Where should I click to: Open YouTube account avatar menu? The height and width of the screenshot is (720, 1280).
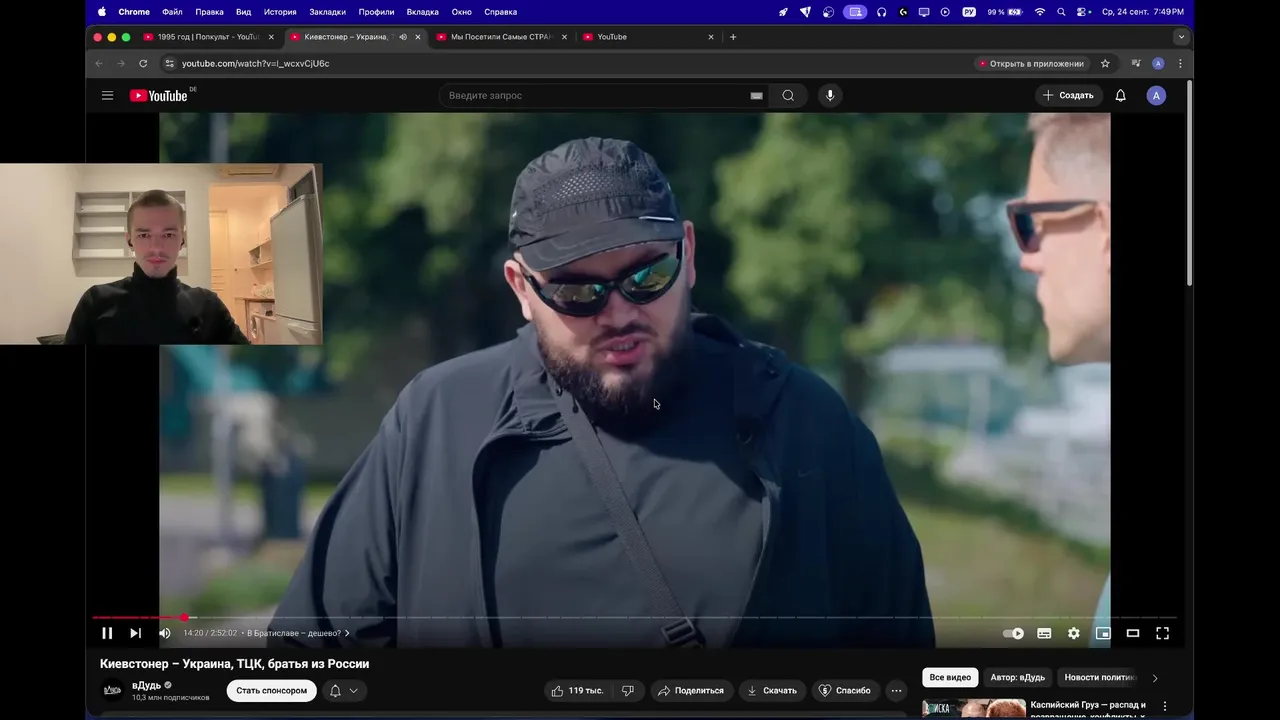click(1156, 95)
